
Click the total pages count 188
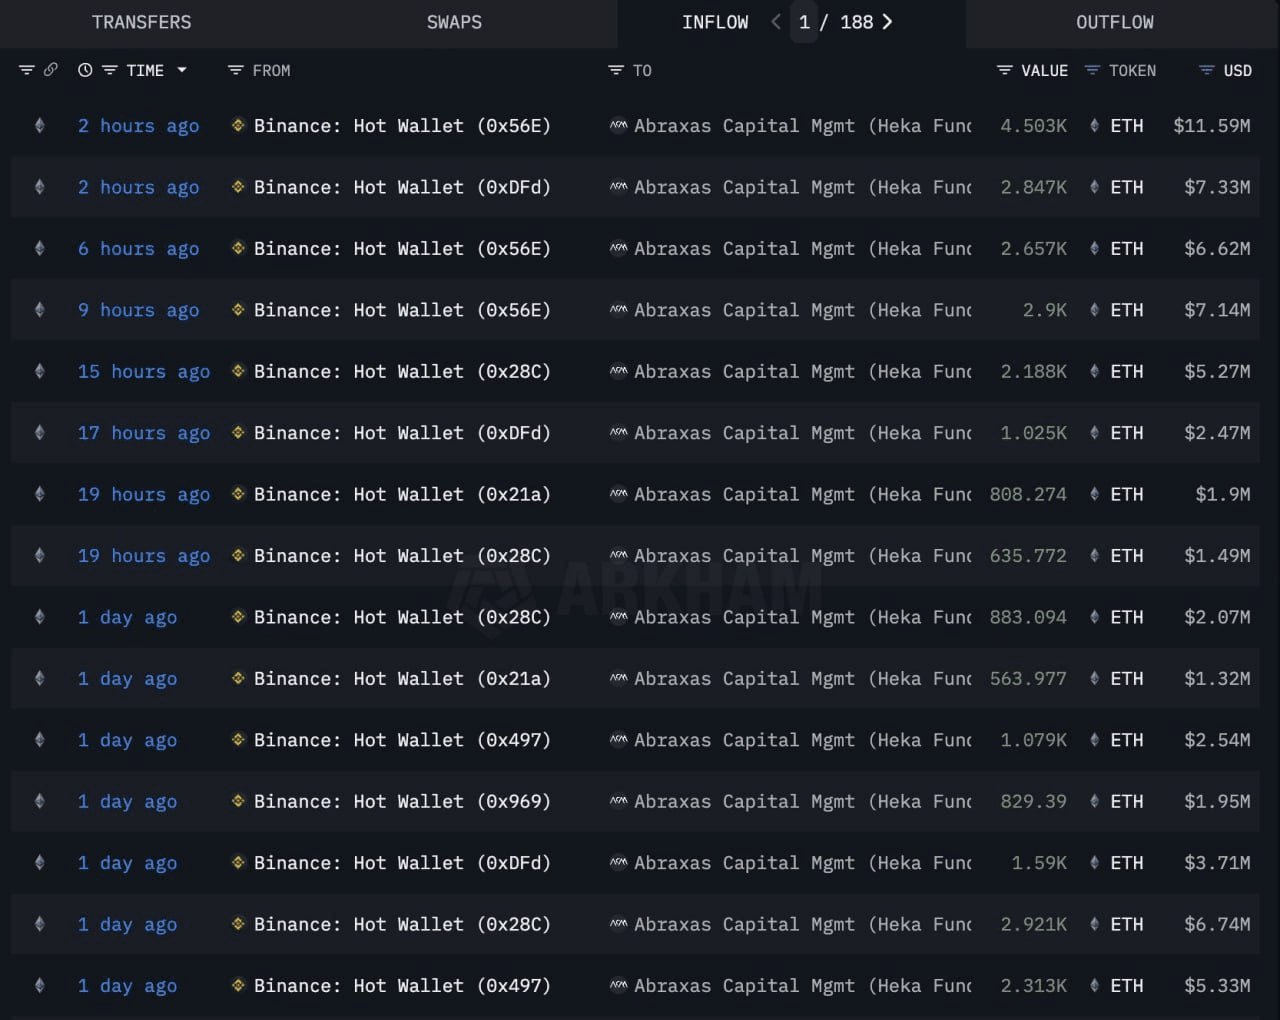(856, 22)
